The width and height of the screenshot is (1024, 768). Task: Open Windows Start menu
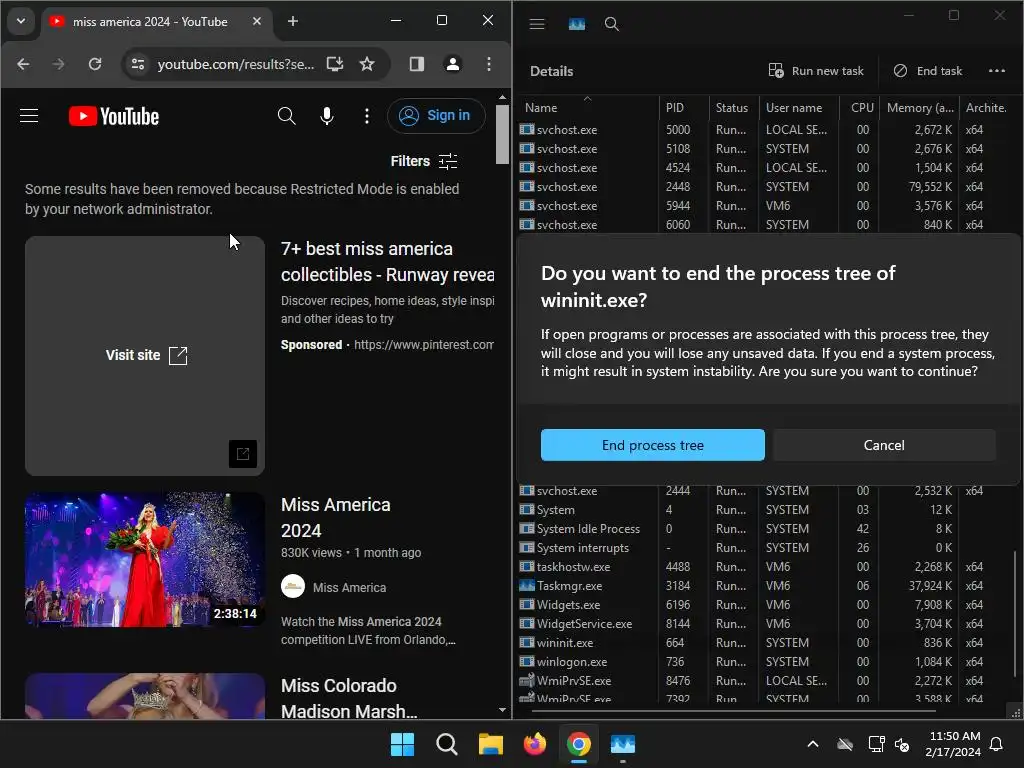(x=402, y=744)
